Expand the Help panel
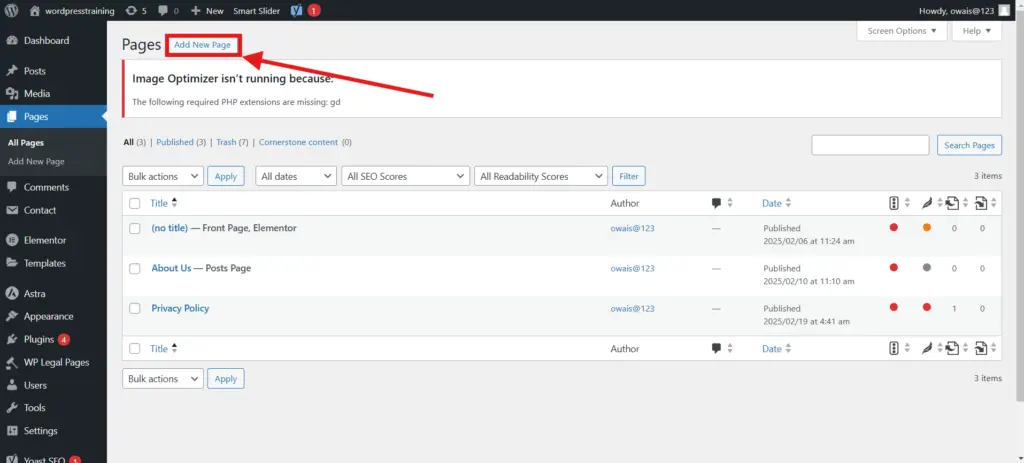The width and height of the screenshot is (1024, 463). click(x=976, y=31)
